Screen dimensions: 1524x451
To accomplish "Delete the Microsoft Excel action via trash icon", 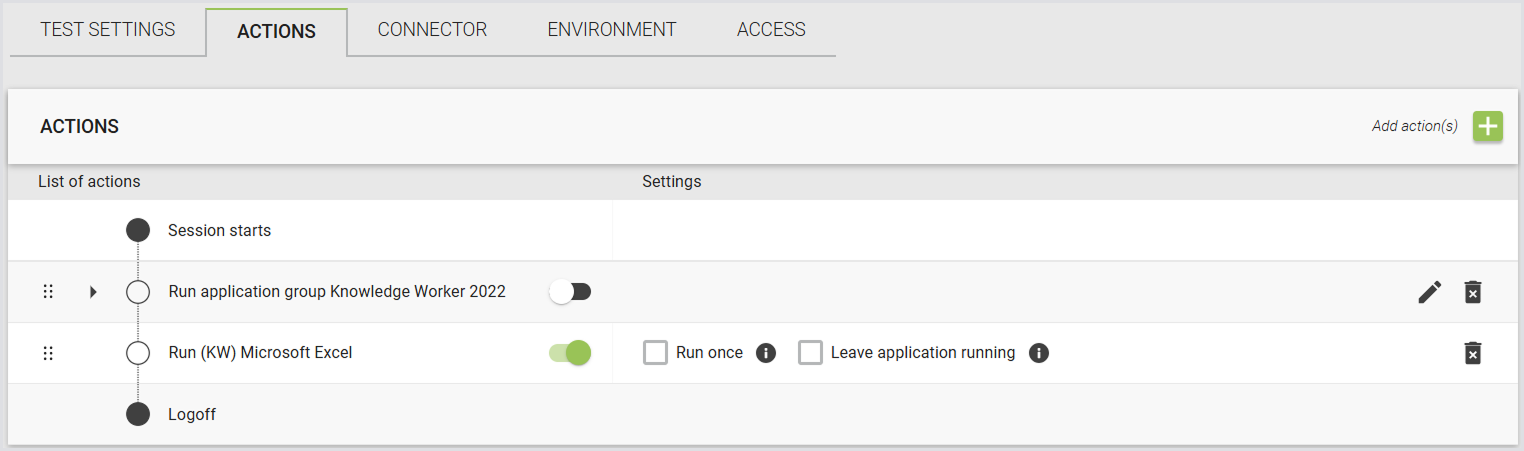I will [1473, 353].
